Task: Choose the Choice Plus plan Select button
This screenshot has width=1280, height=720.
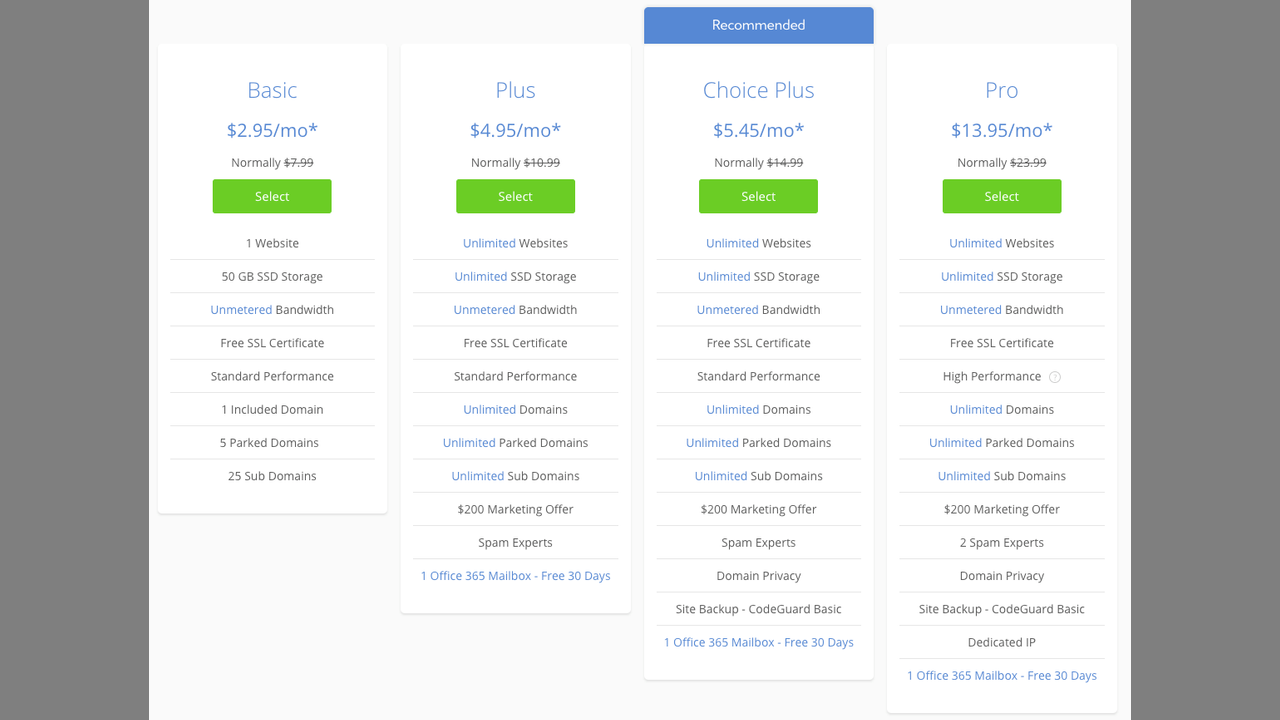Action: pos(758,196)
